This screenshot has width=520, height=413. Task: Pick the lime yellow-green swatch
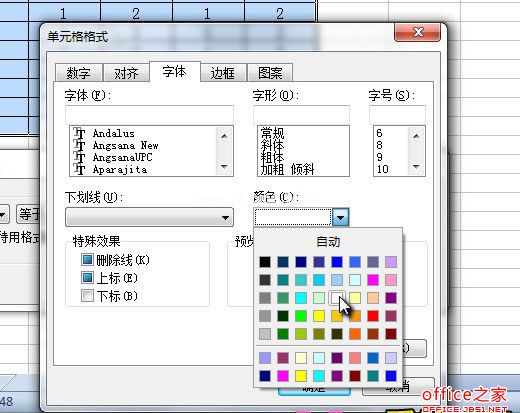click(301, 334)
